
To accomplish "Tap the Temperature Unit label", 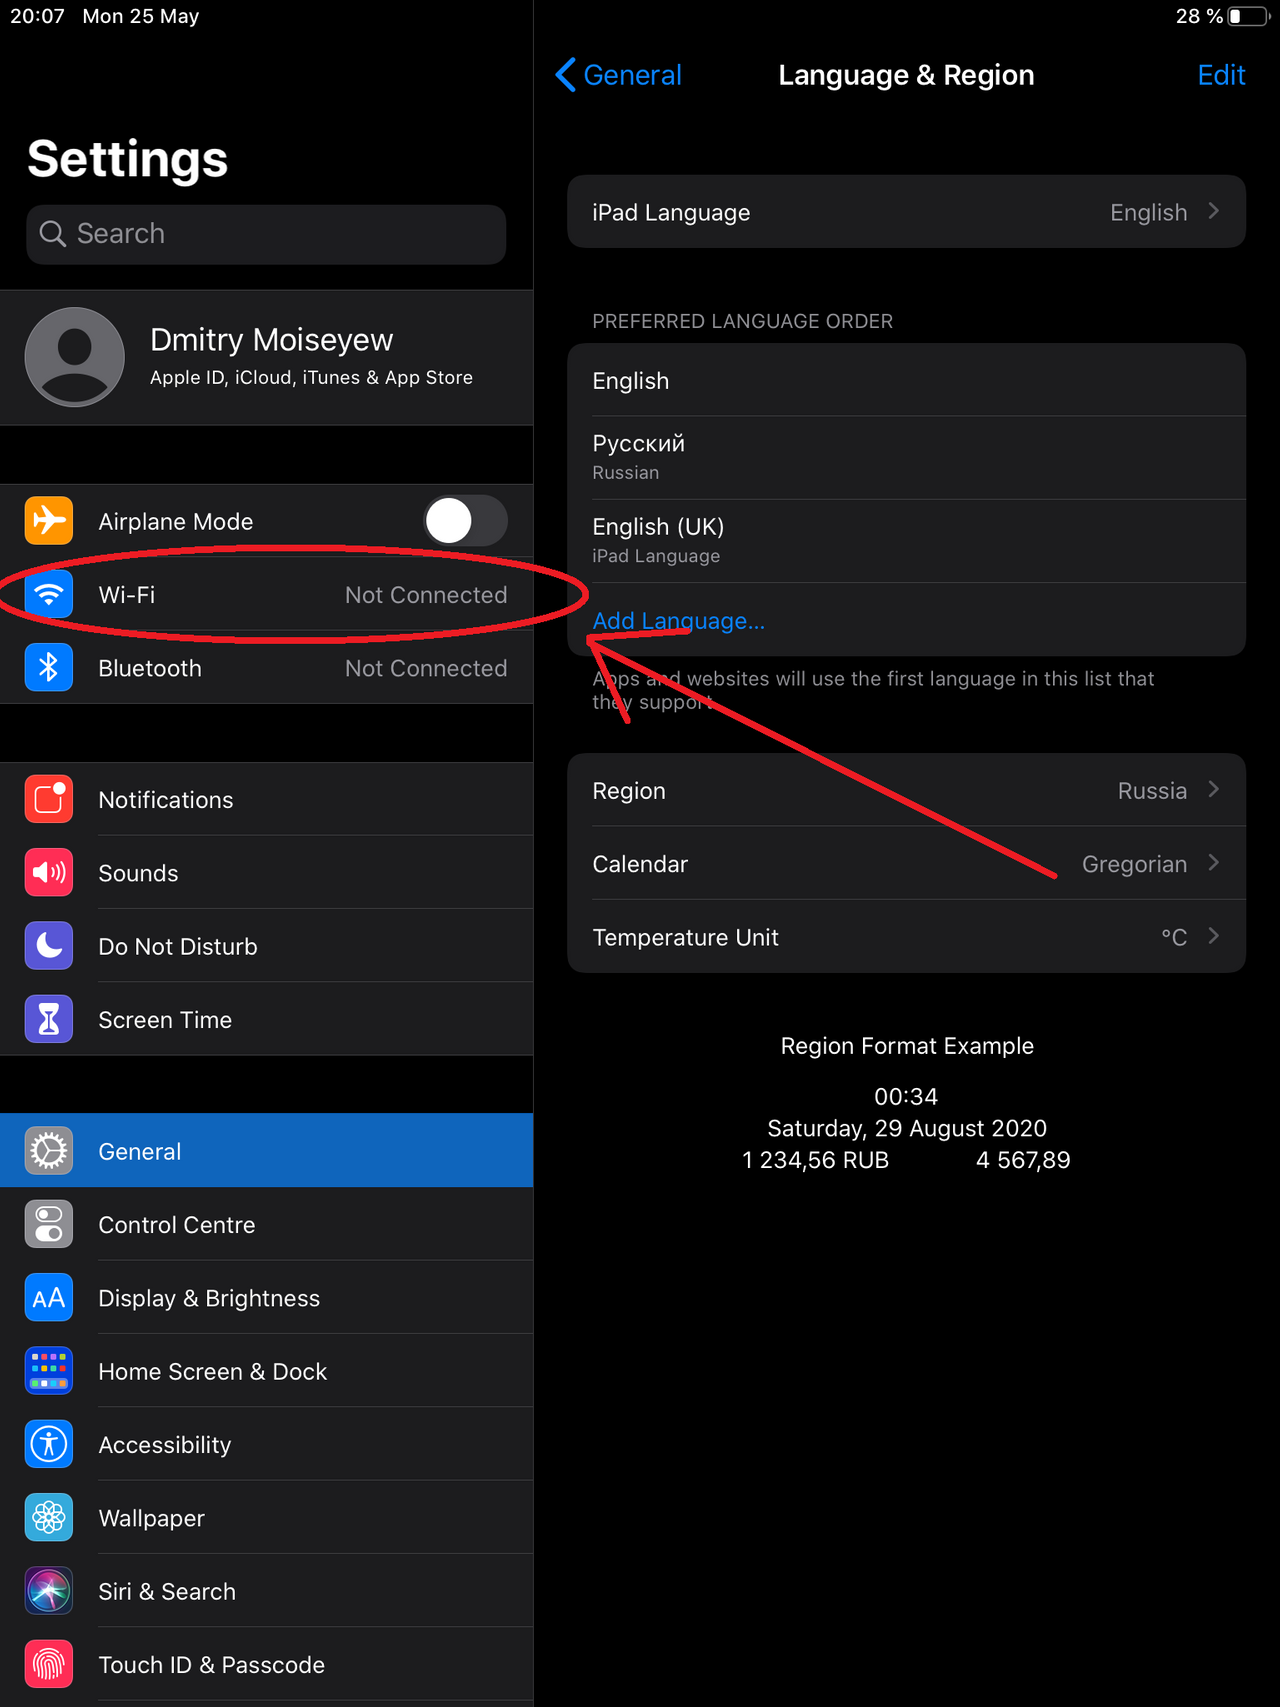I will (x=685, y=937).
